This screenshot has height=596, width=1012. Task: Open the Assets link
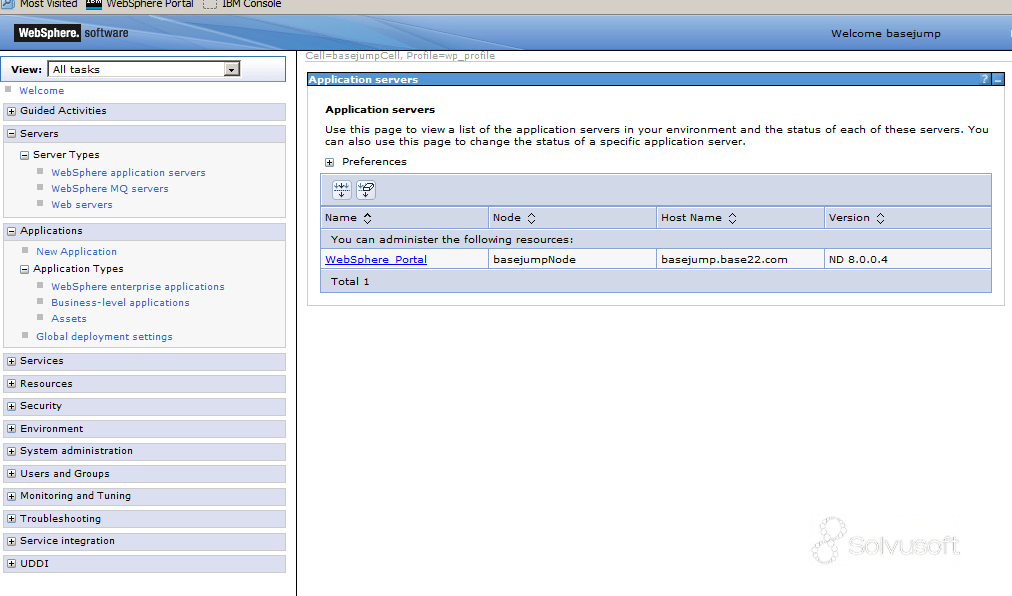[68, 319]
